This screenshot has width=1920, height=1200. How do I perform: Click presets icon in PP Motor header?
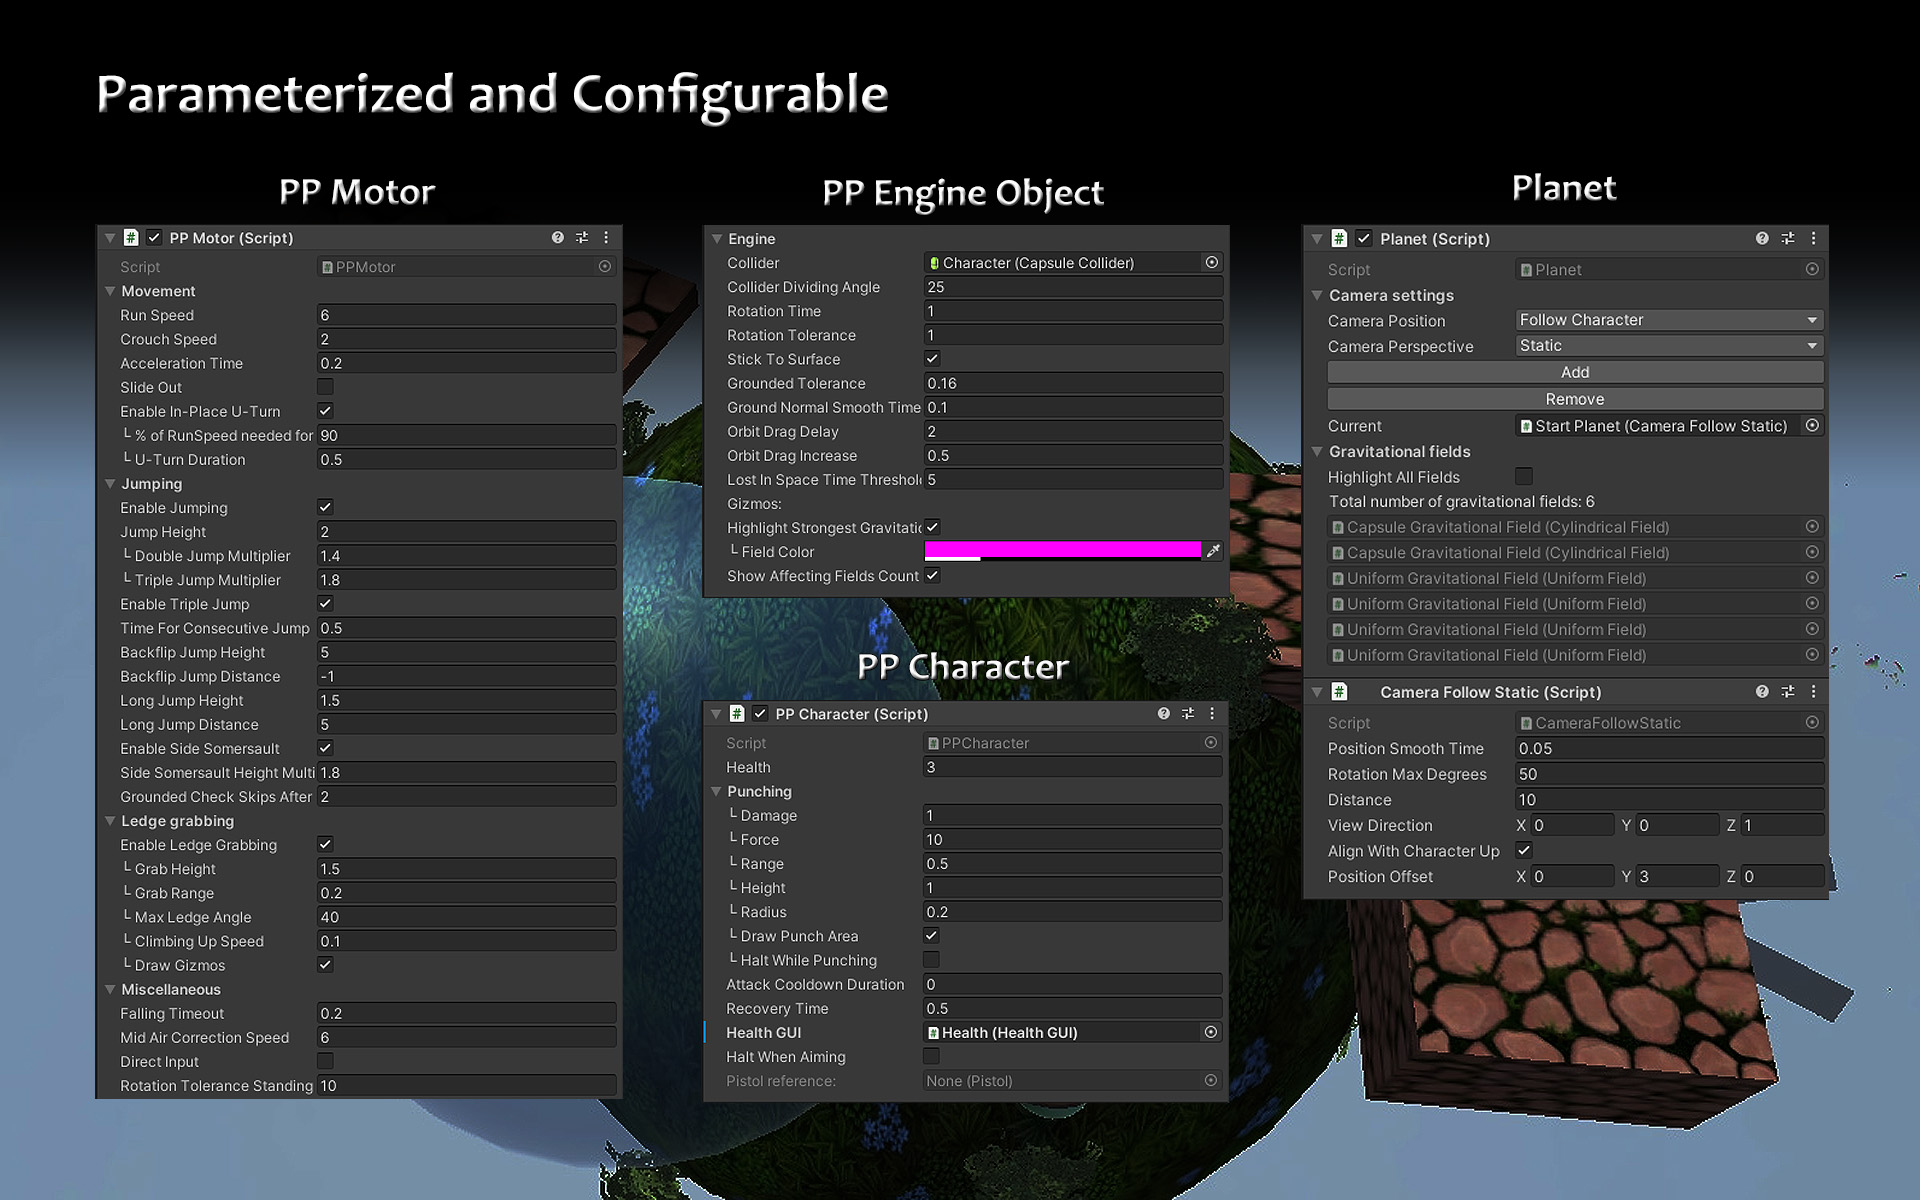[582, 238]
